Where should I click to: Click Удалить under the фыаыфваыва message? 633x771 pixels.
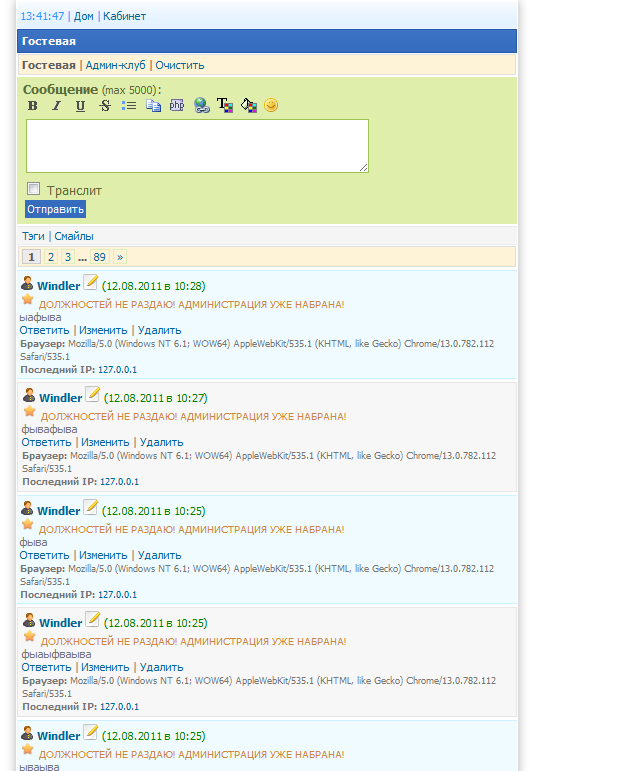162,668
